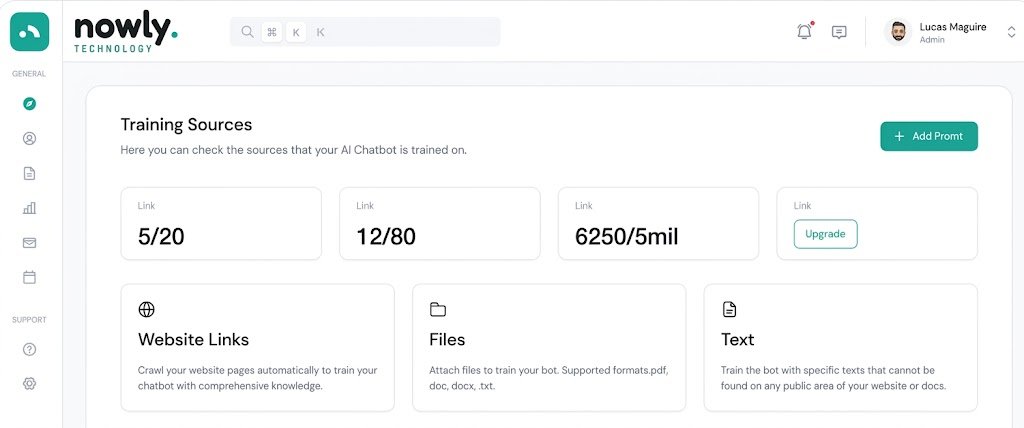Open the Files source card
The image size is (1024, 428).
point(549,348)
